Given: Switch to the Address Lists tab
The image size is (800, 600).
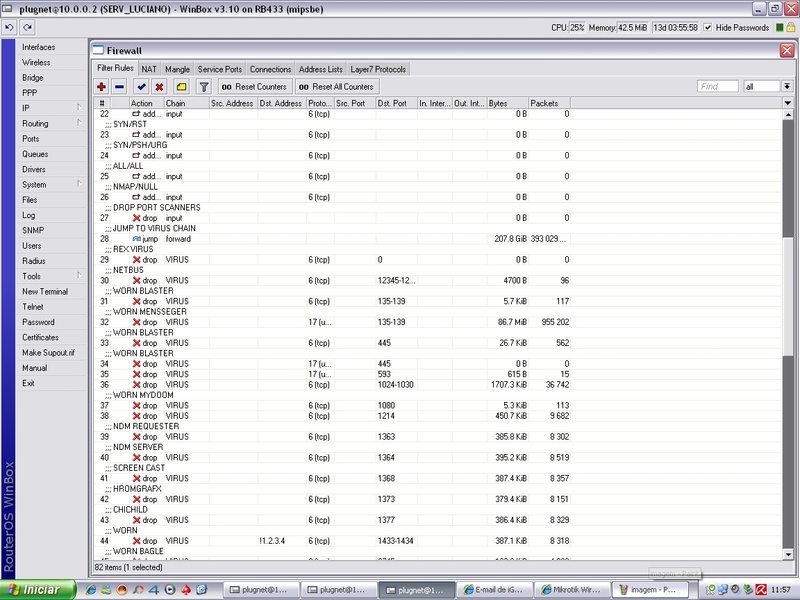Looking at the screenshot, I should click(x=321, y=69).
